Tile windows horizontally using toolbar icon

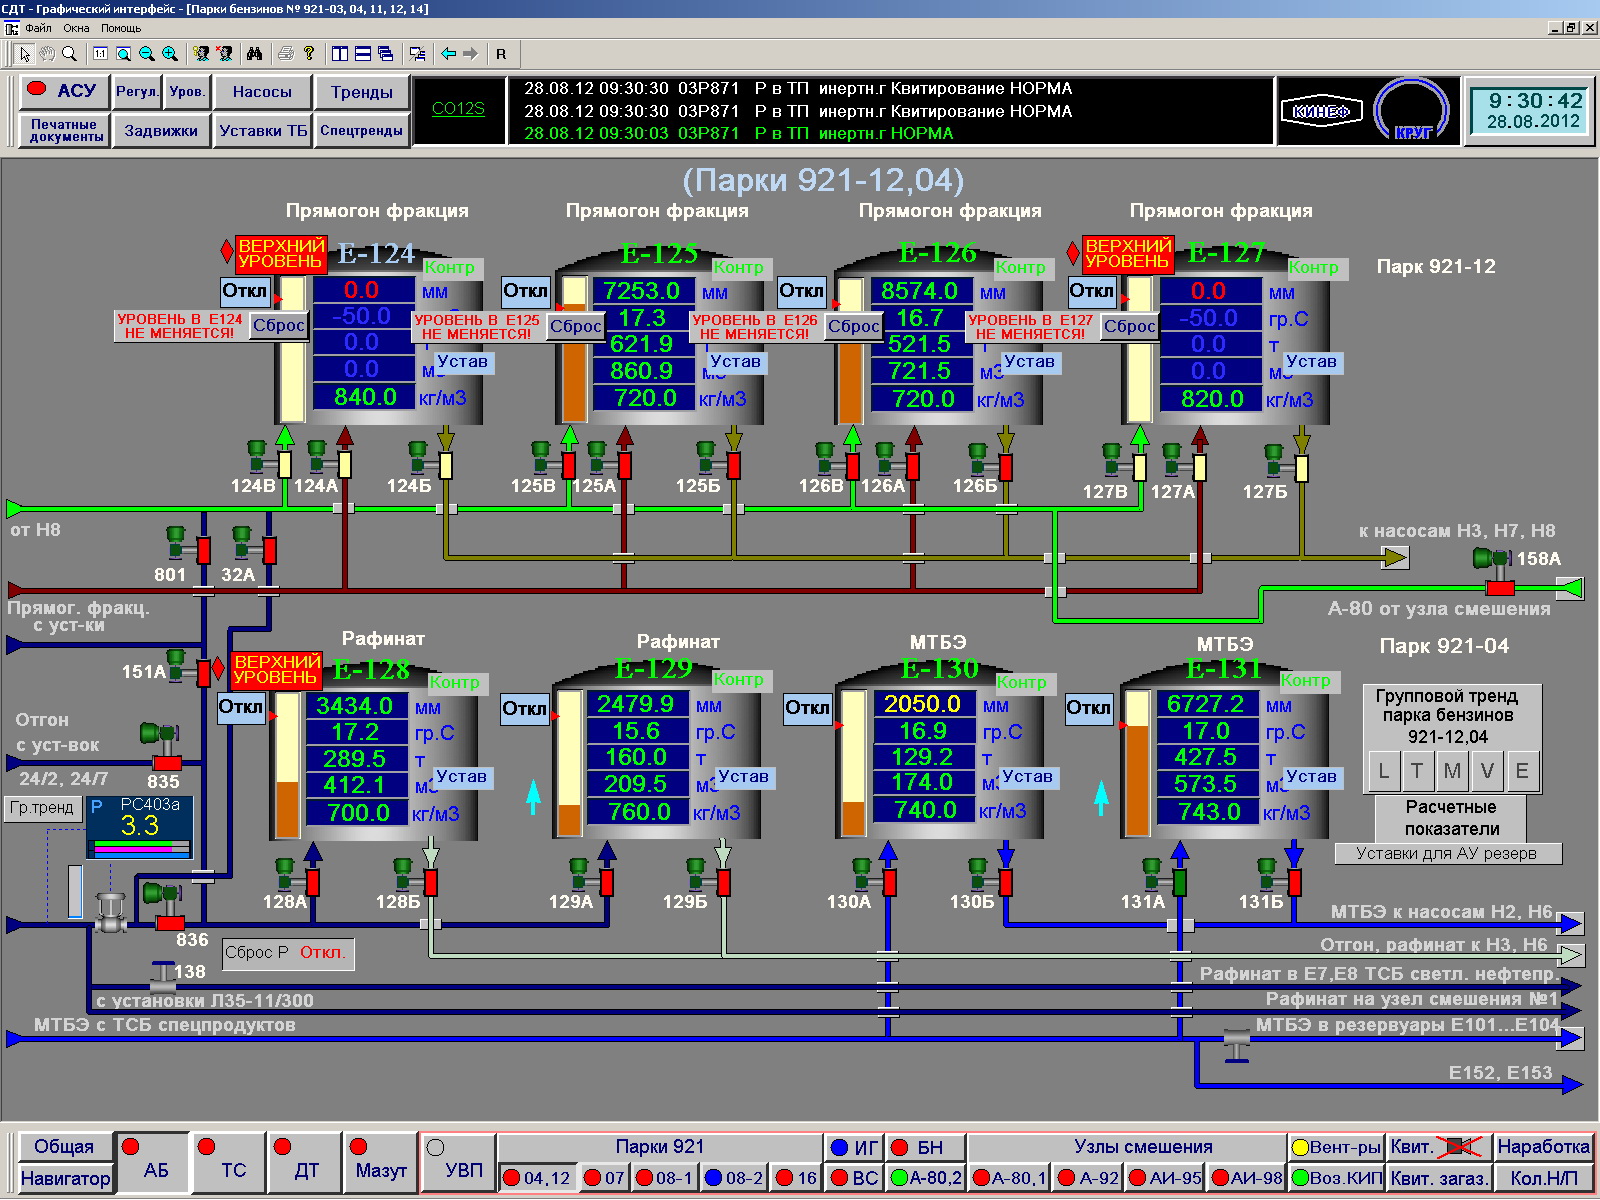pos(363,54)
